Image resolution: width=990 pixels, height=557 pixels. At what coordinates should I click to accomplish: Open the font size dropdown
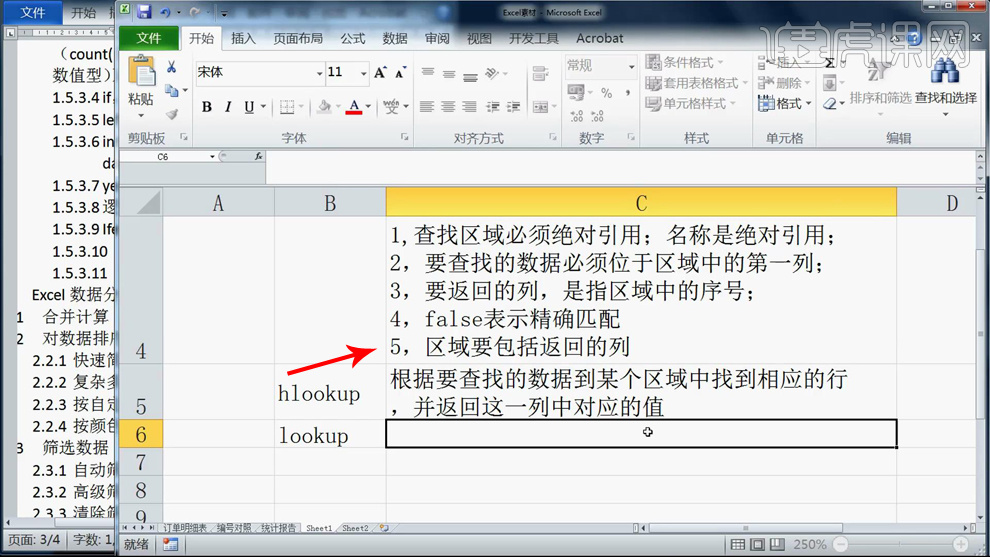click(x=364, y=73)
